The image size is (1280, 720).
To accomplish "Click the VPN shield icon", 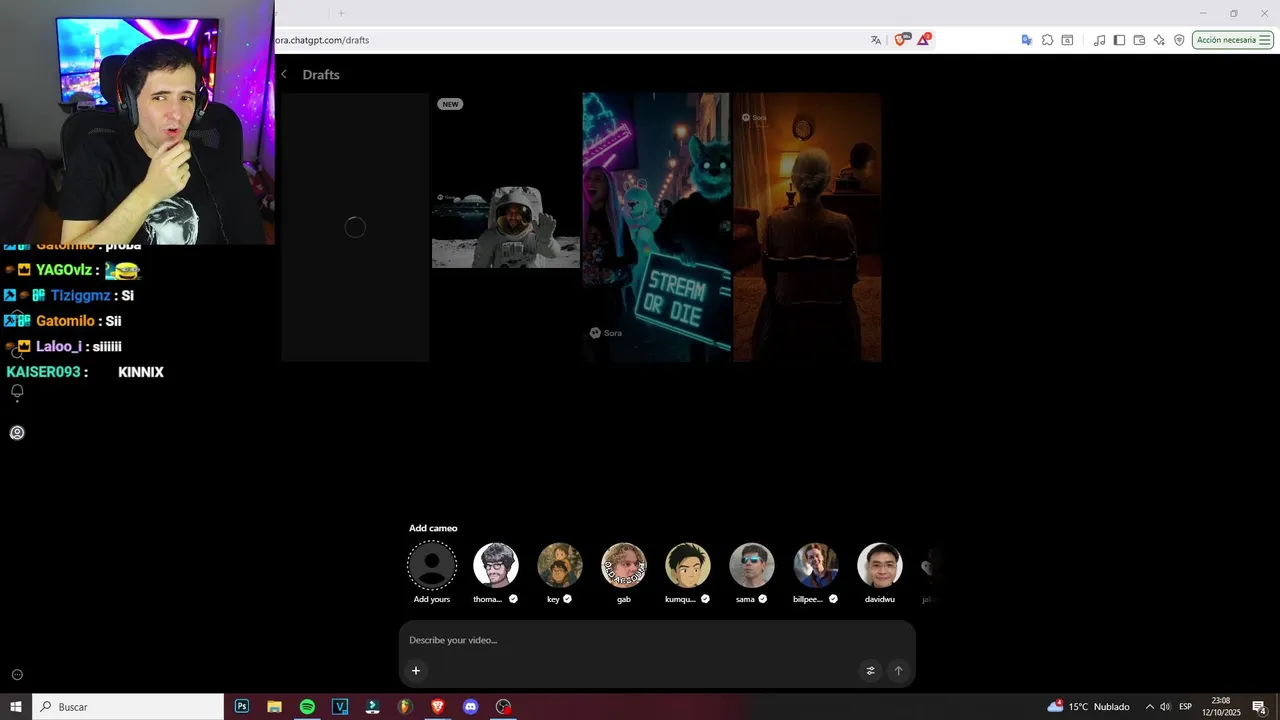I will click(1179, 40).
